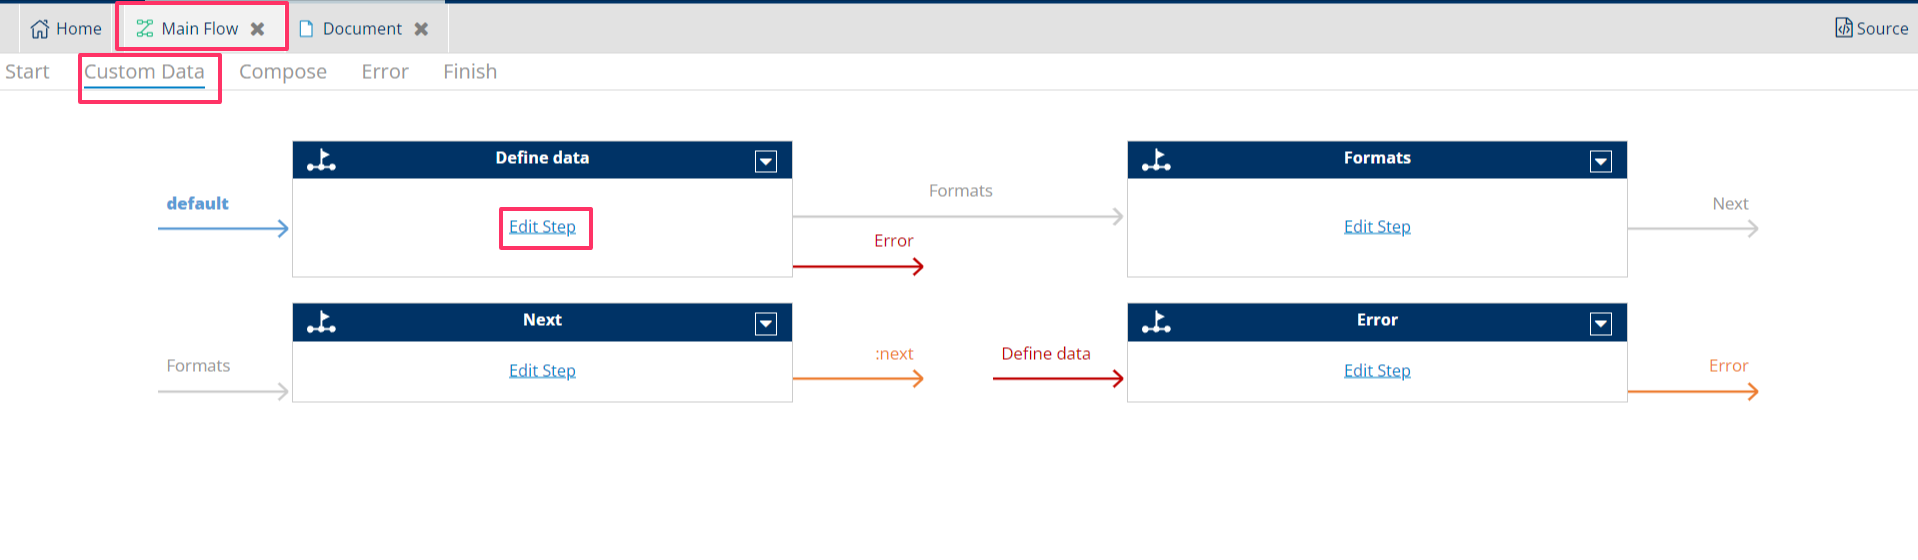The image size is (1918, 560).
Task: Click the step icon on Error block
Action: click(1156, 322)
